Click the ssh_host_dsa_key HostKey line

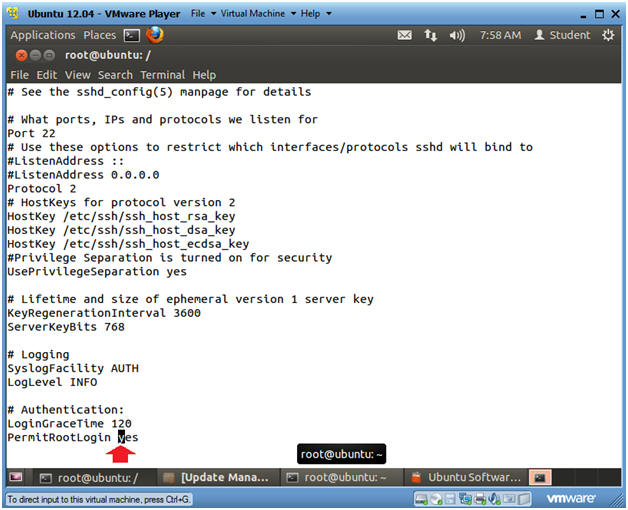click(x=121, y=230)
